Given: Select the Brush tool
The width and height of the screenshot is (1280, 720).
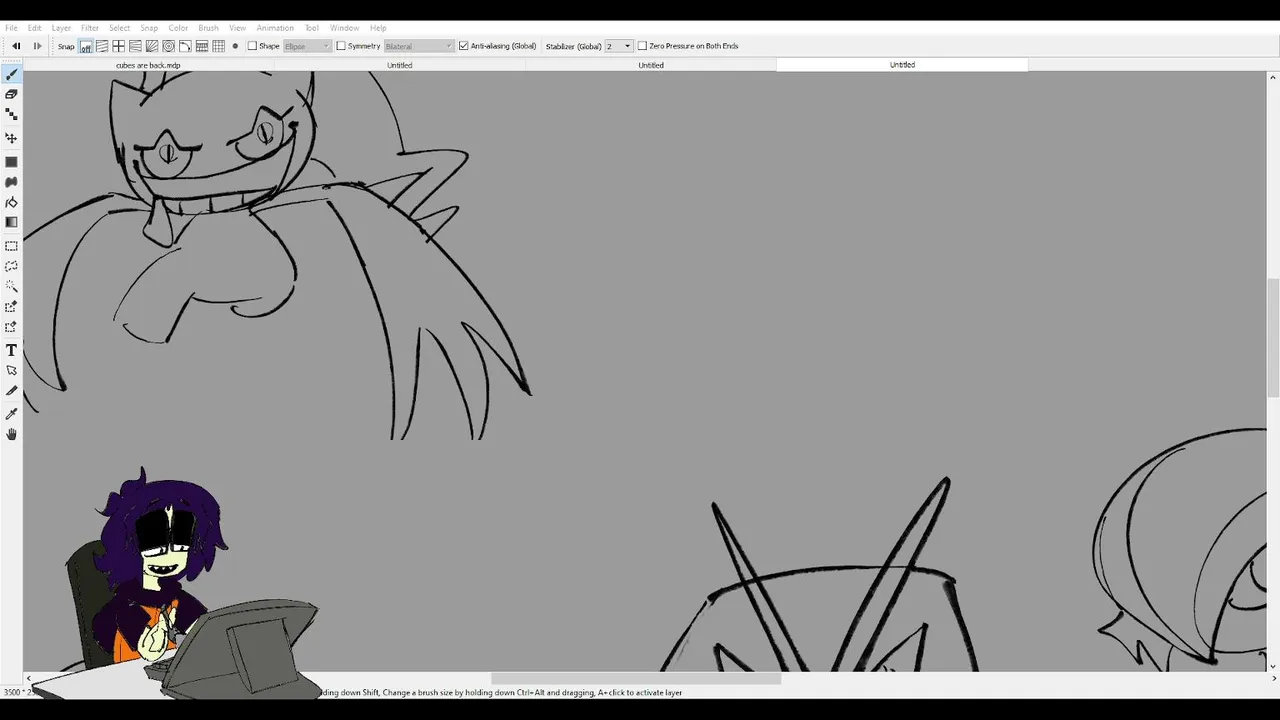Looking at the screenshot, I should coord(11,75).
